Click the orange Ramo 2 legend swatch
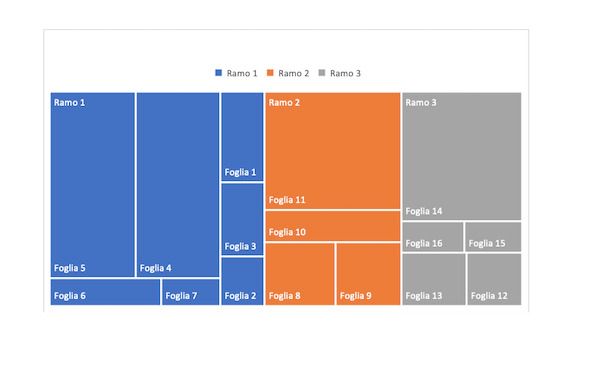The width and height of the screenshot is (610, 370). (270, 73)
